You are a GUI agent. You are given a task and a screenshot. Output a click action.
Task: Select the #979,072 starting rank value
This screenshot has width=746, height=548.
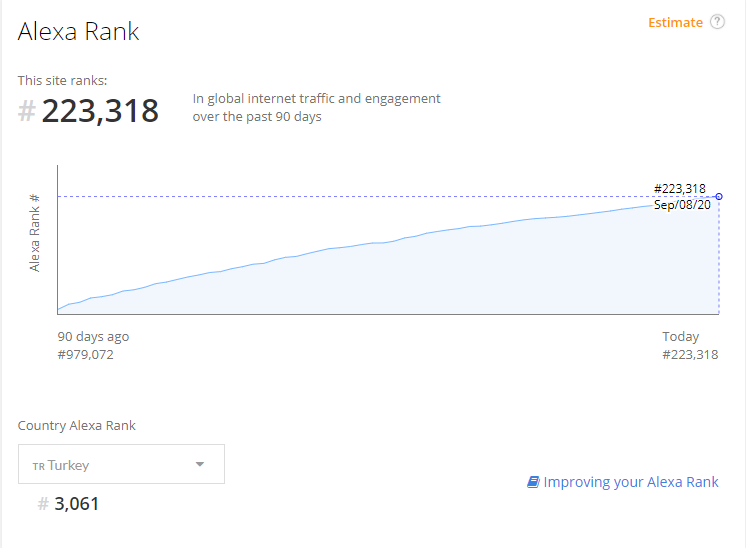coord(86,355)
